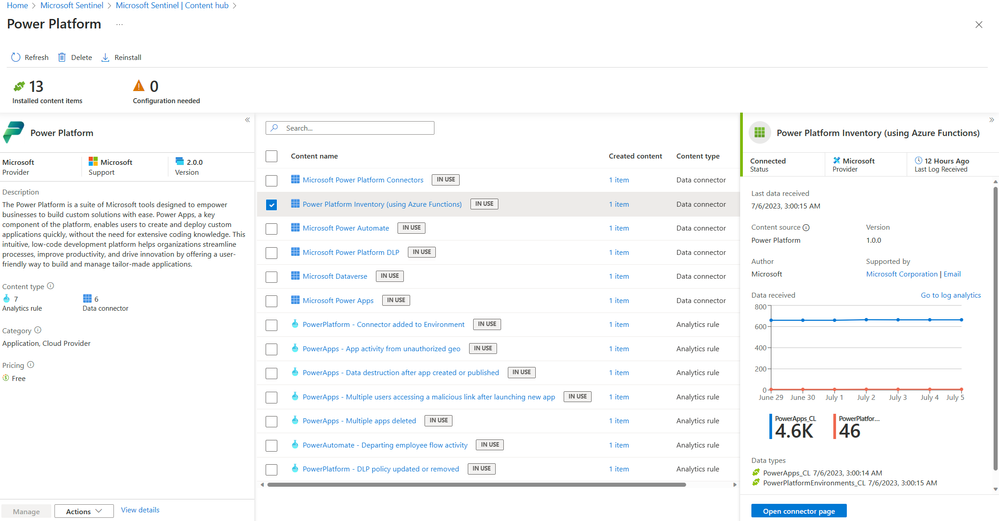
Task: Click the Data connector count icon on left panel
Action: (x=87, y=298)
